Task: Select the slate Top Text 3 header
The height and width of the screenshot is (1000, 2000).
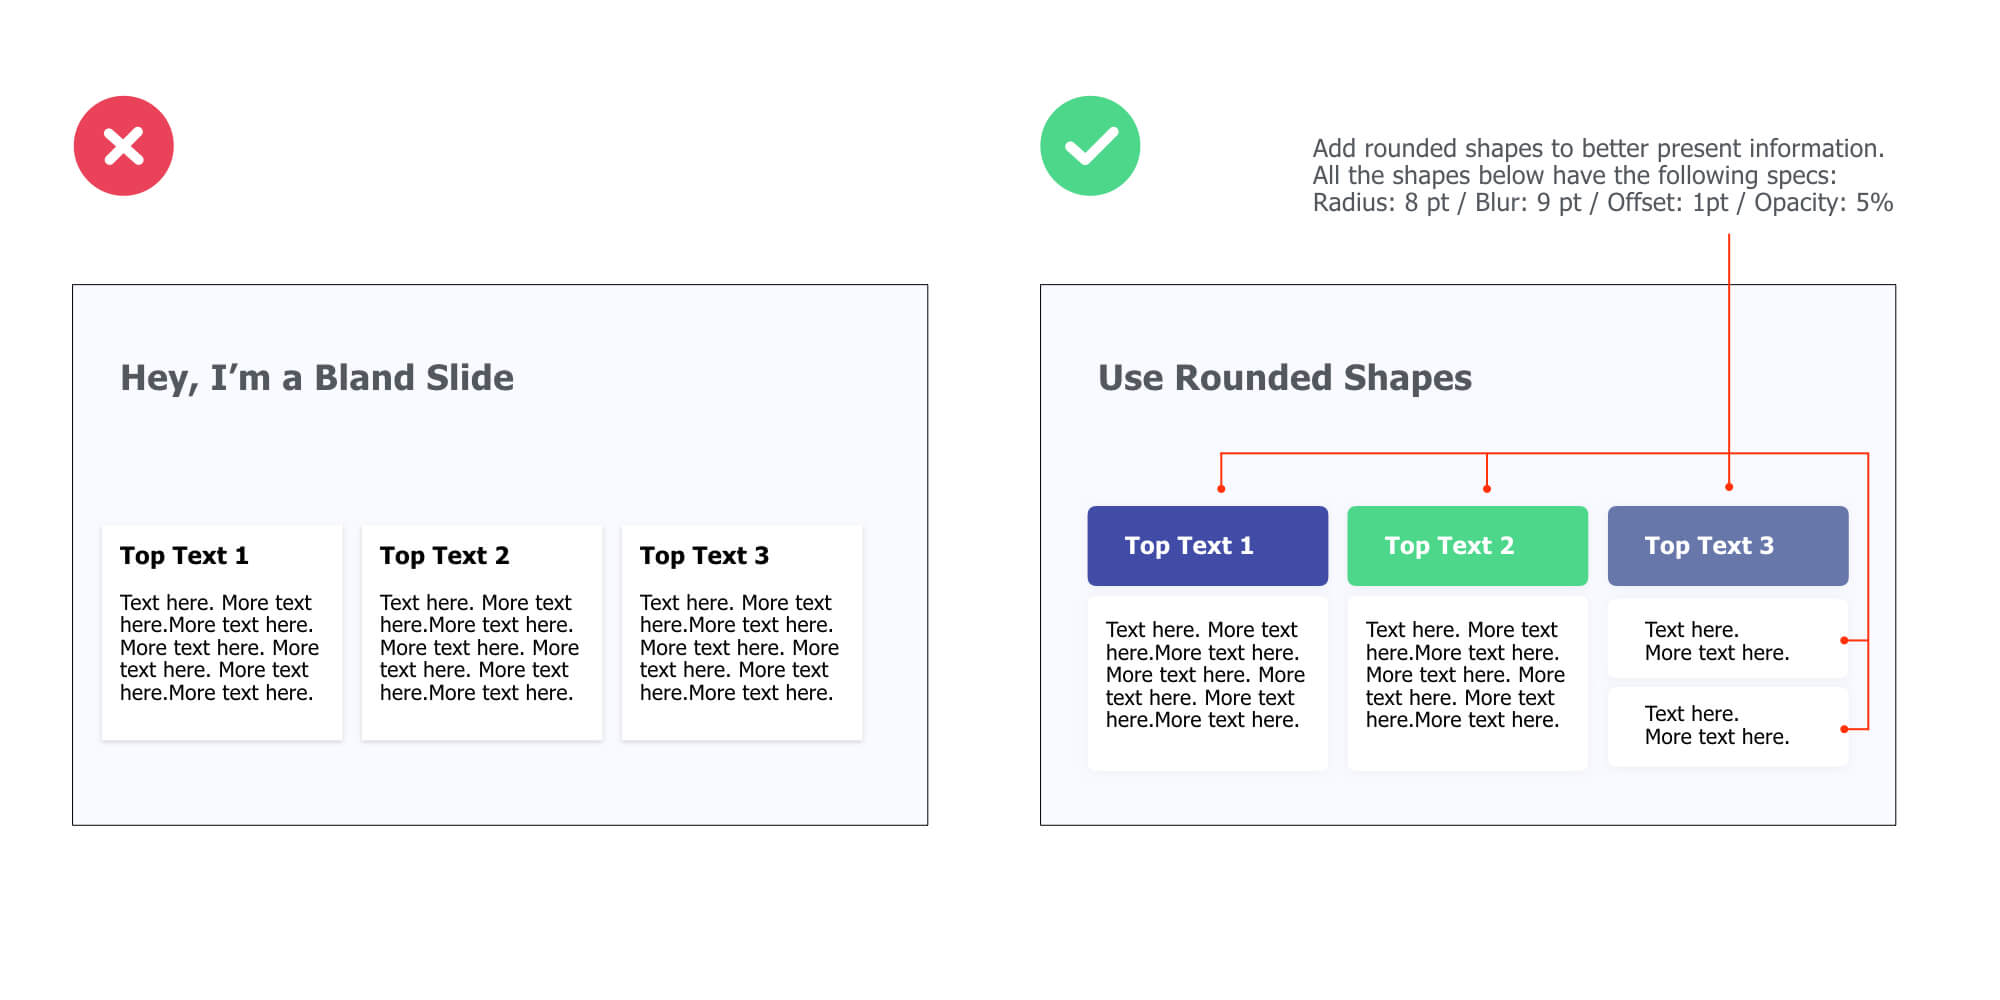Action: [x=1727, y=546]
